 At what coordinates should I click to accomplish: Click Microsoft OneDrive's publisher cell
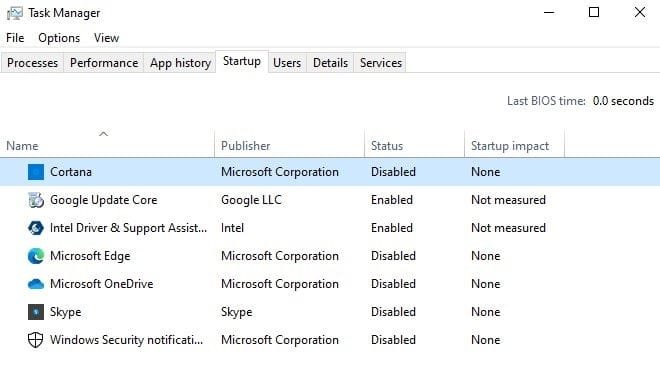tap(280, 284)
